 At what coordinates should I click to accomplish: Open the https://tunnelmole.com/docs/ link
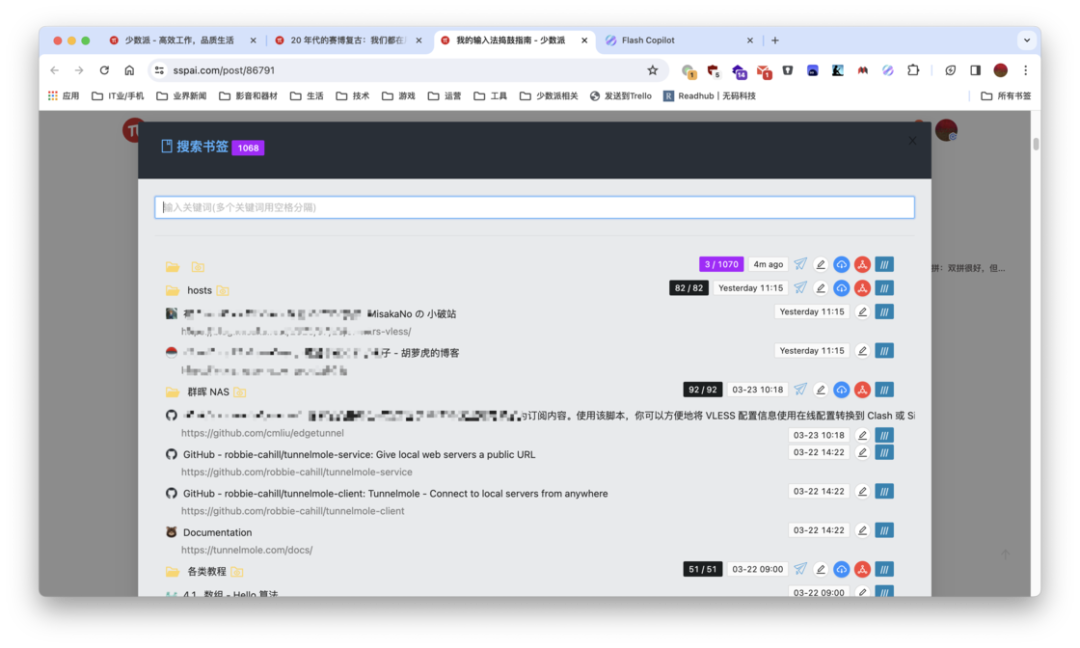247,550
